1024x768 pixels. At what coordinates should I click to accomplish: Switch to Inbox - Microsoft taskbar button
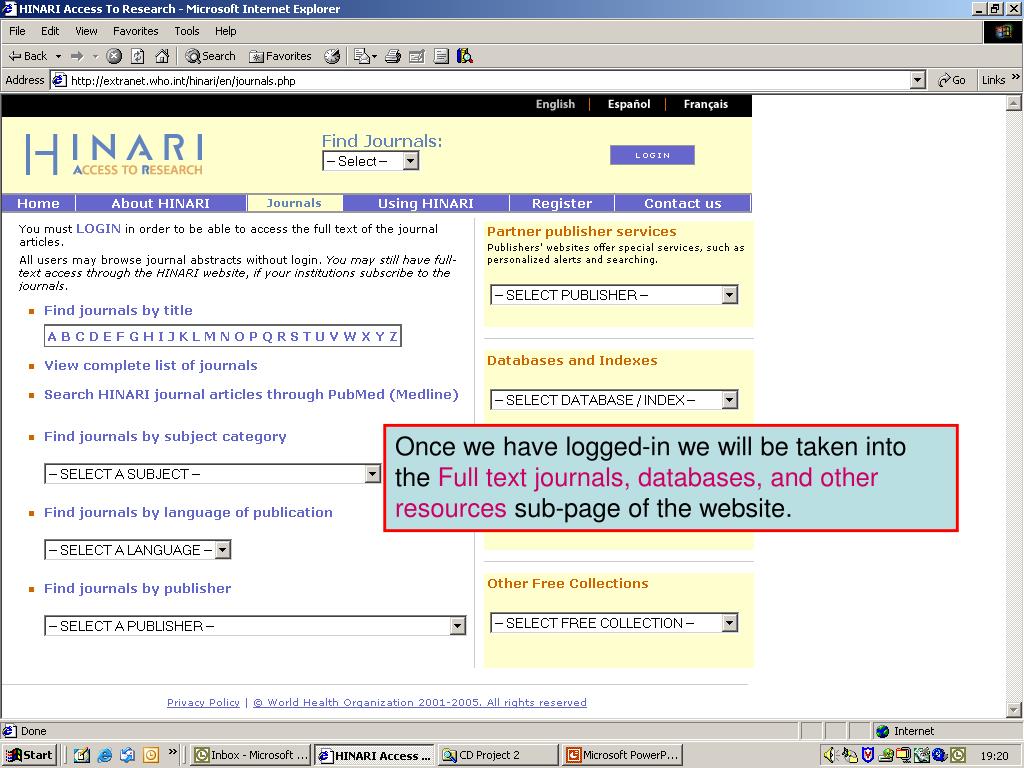(251, 756)
